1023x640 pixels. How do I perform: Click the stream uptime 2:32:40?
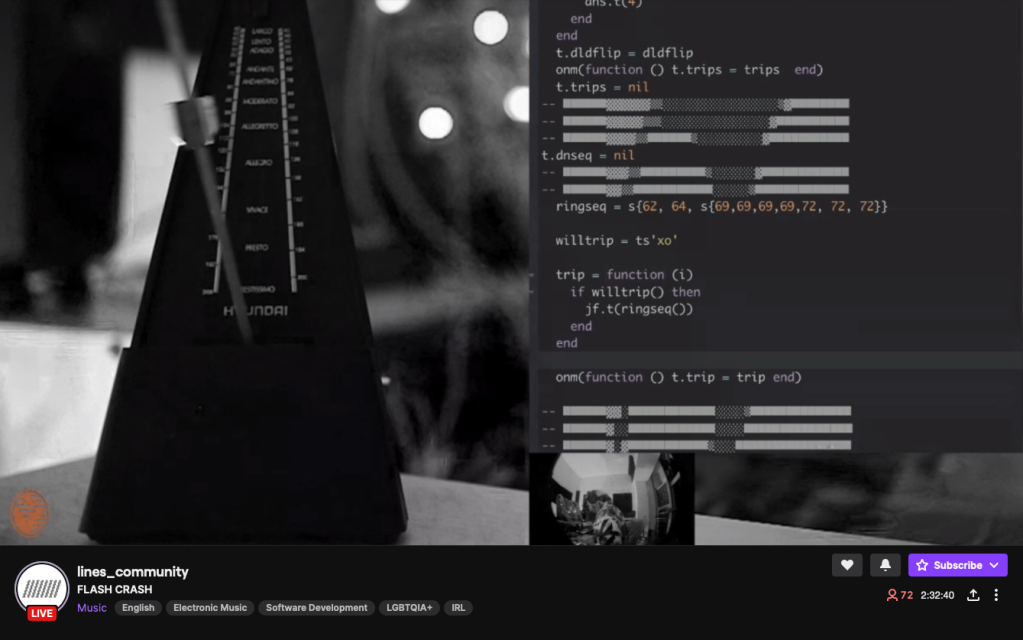pyautogui.click(x=937, y=595)
